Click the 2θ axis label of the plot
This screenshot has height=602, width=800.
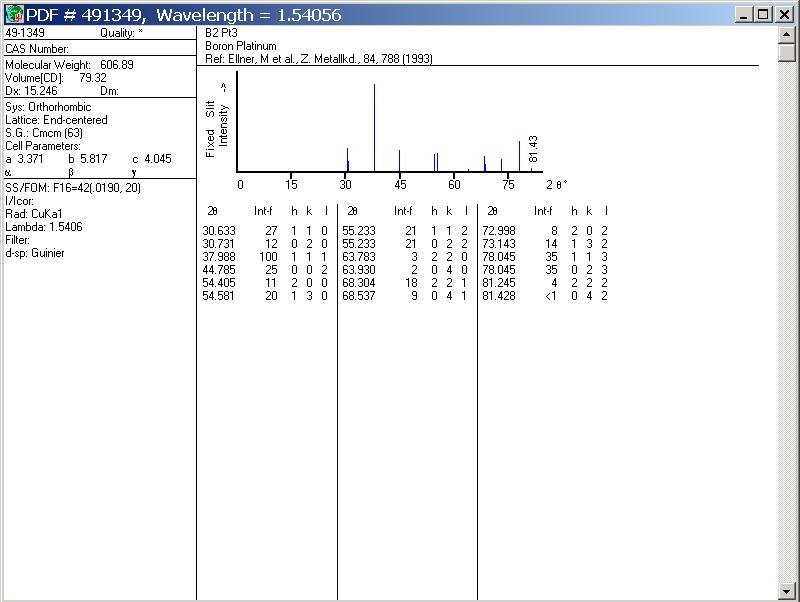(x=557, y=185)
